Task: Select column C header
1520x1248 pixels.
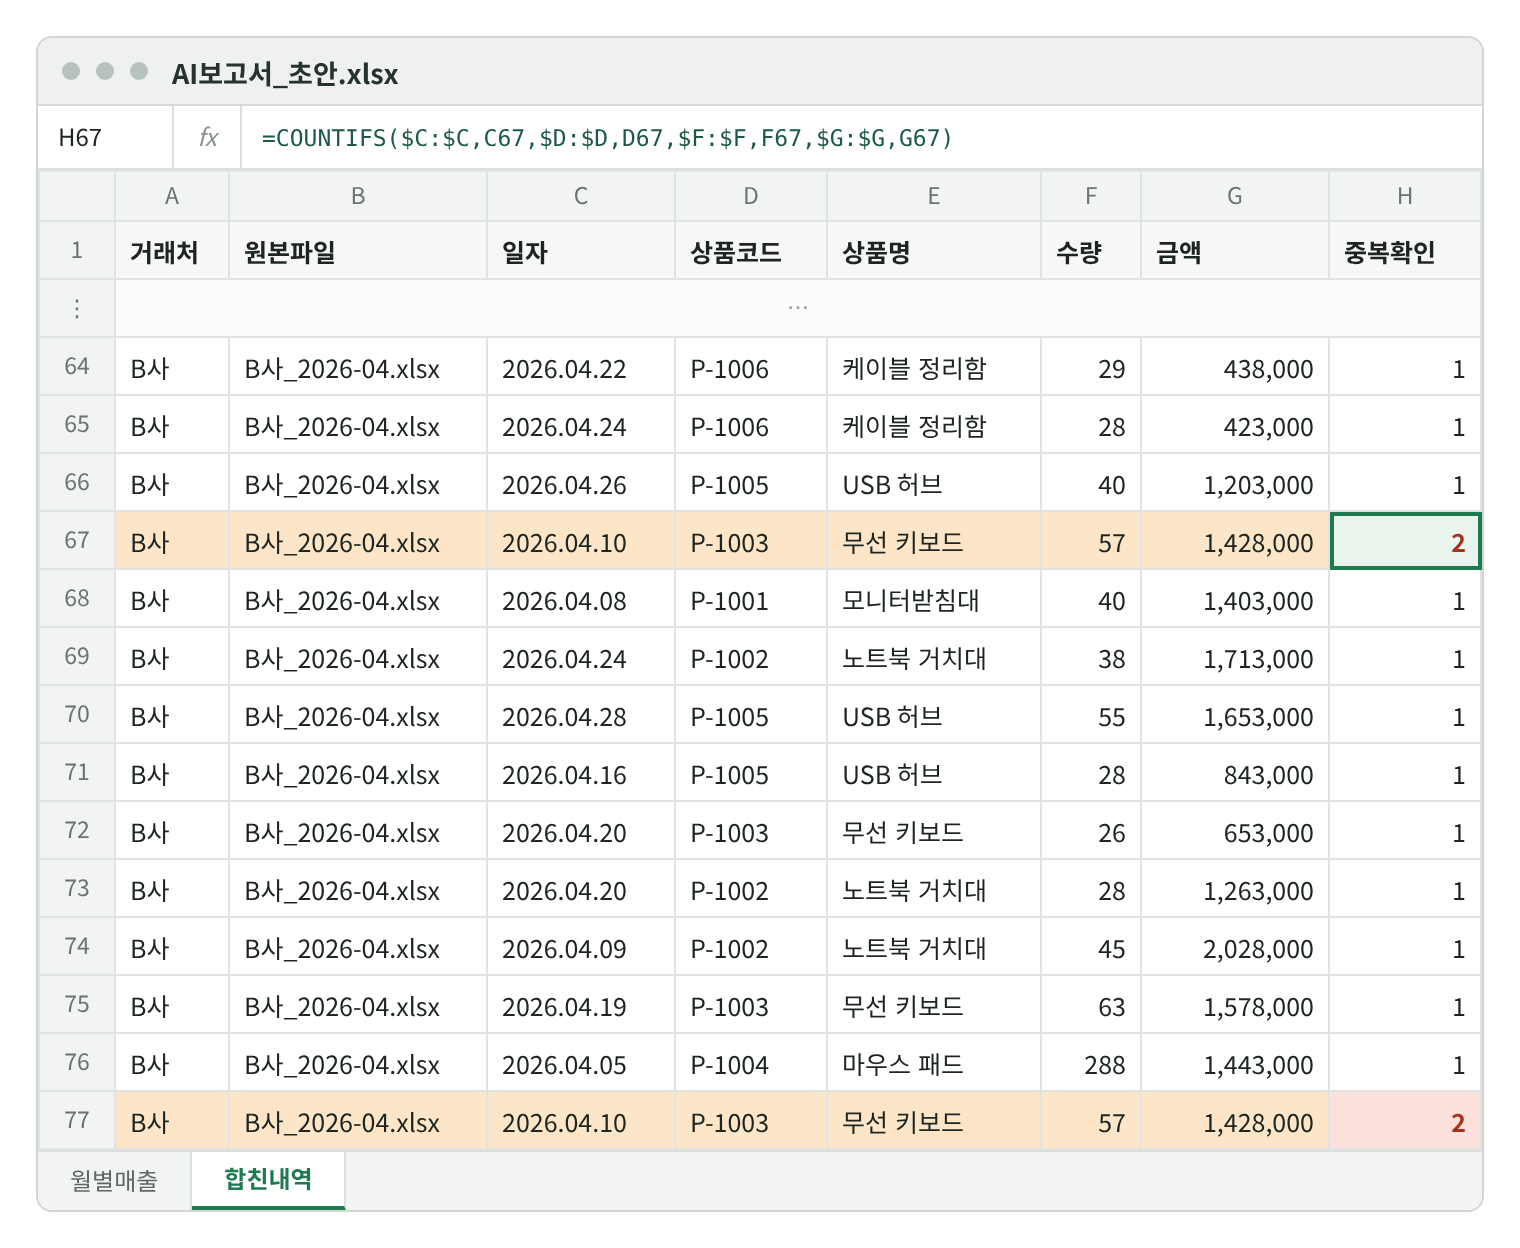Action: click(581, 196)
